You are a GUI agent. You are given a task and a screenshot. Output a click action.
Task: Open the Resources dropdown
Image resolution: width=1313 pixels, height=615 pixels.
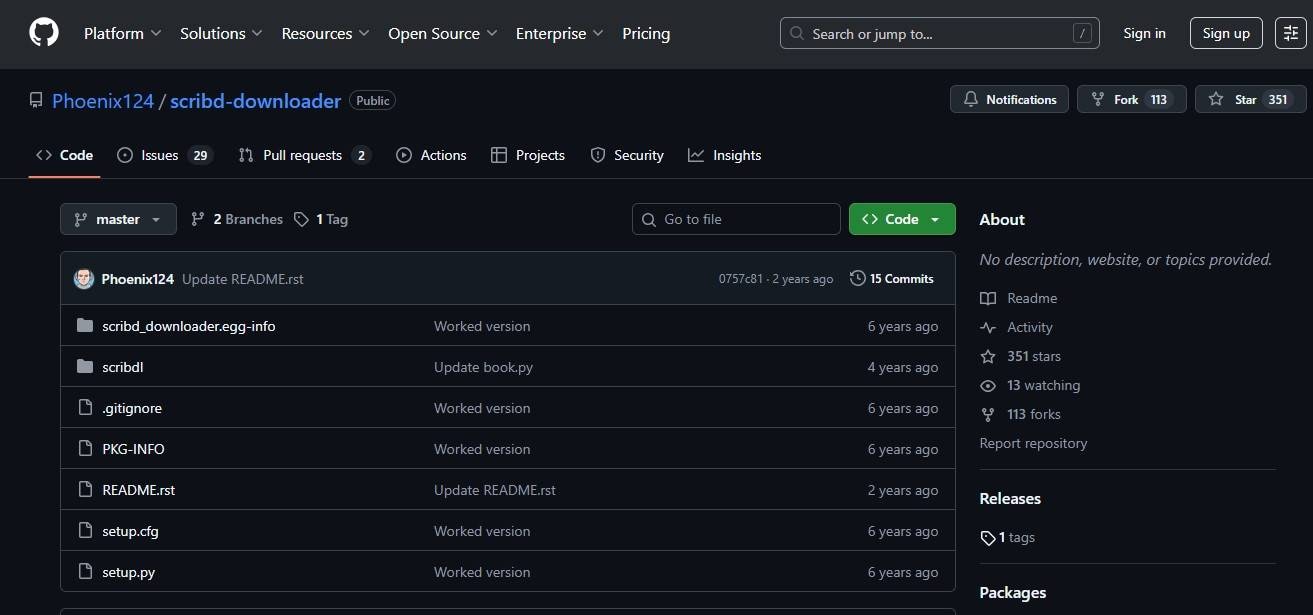[325, 33]
